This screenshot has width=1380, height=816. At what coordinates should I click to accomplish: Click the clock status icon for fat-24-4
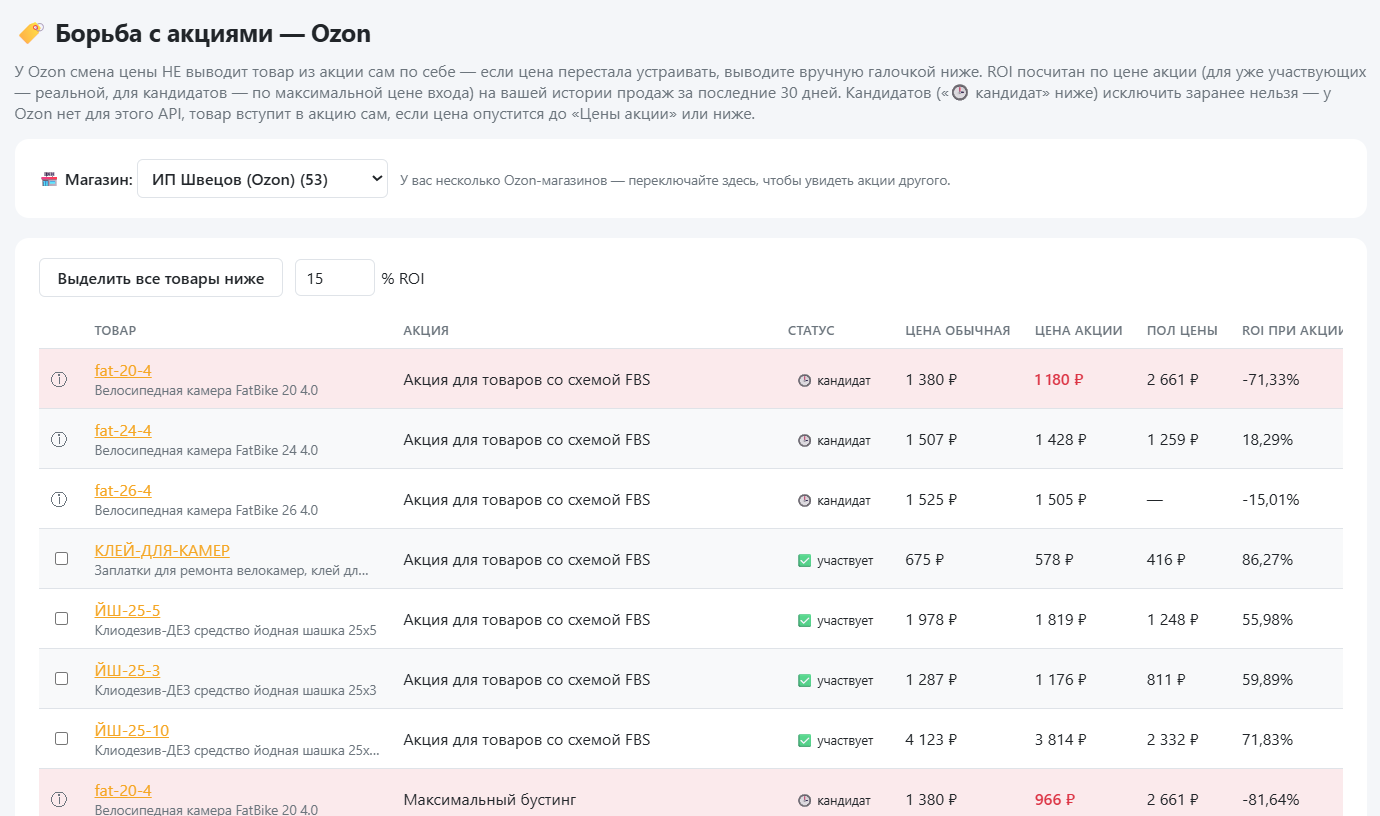click(x=805, y=440)
